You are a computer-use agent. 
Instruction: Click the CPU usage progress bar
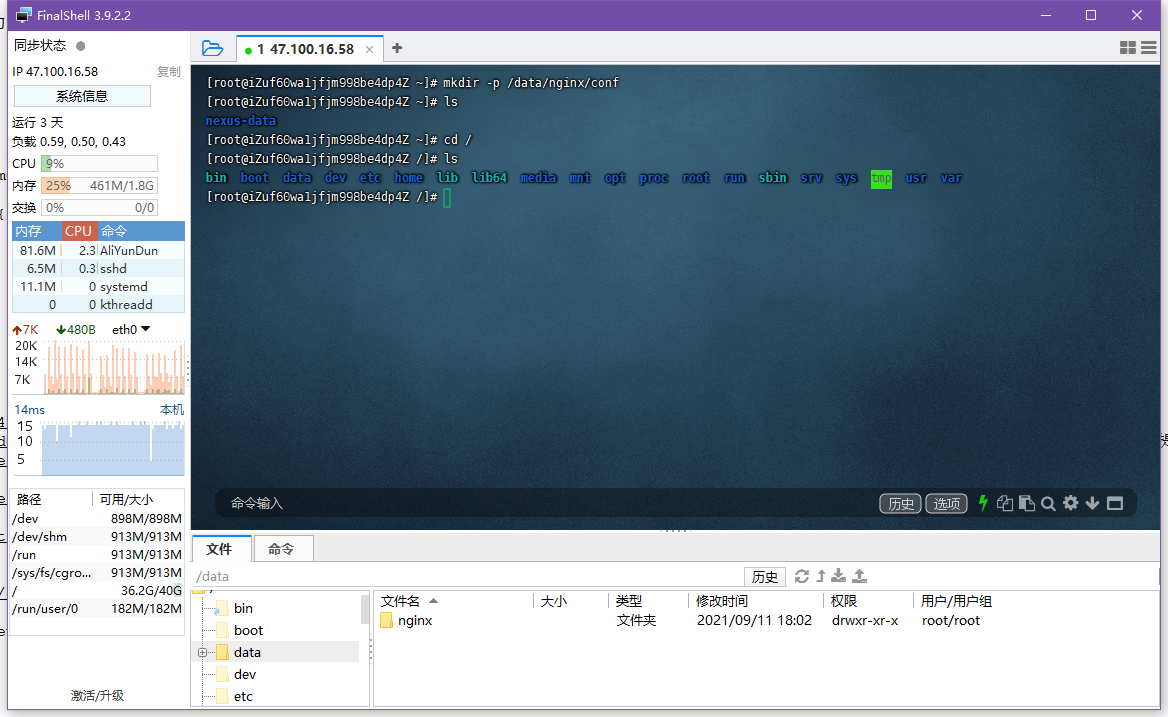pyautogui.click(x=99, y=163)
